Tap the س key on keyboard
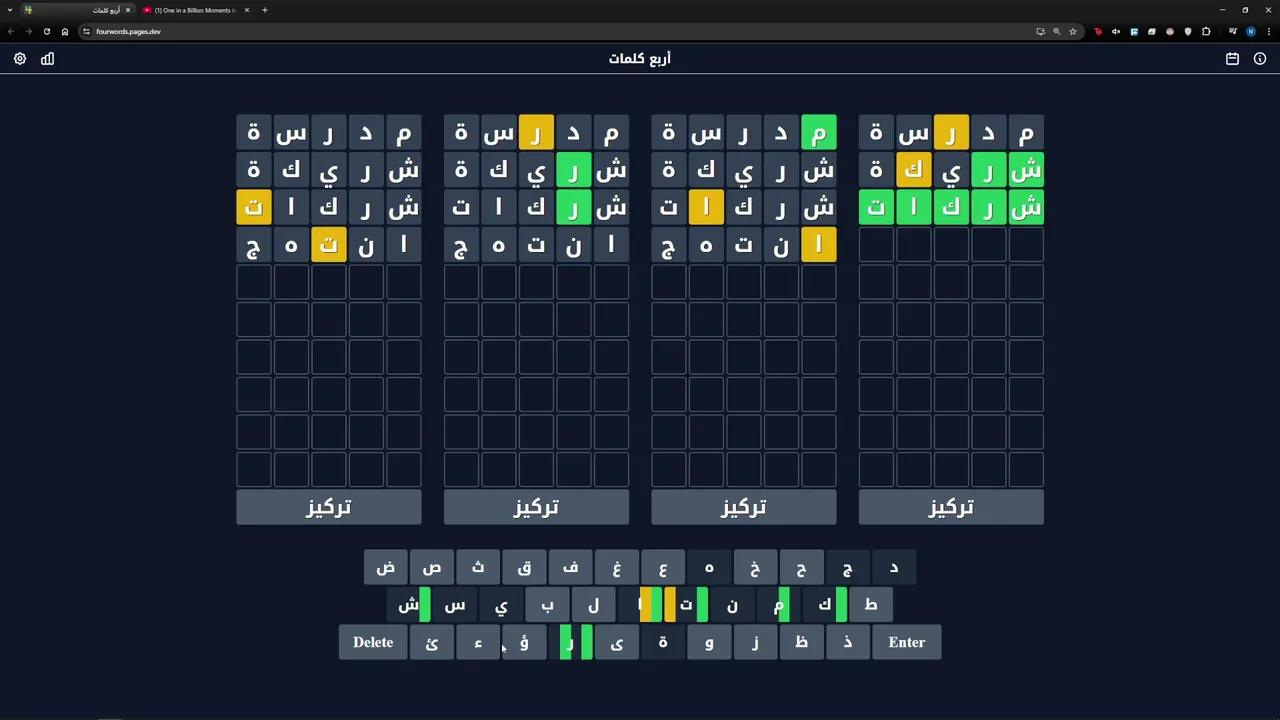The height and width of the screenshot is (720, 1280). point(455,605)
